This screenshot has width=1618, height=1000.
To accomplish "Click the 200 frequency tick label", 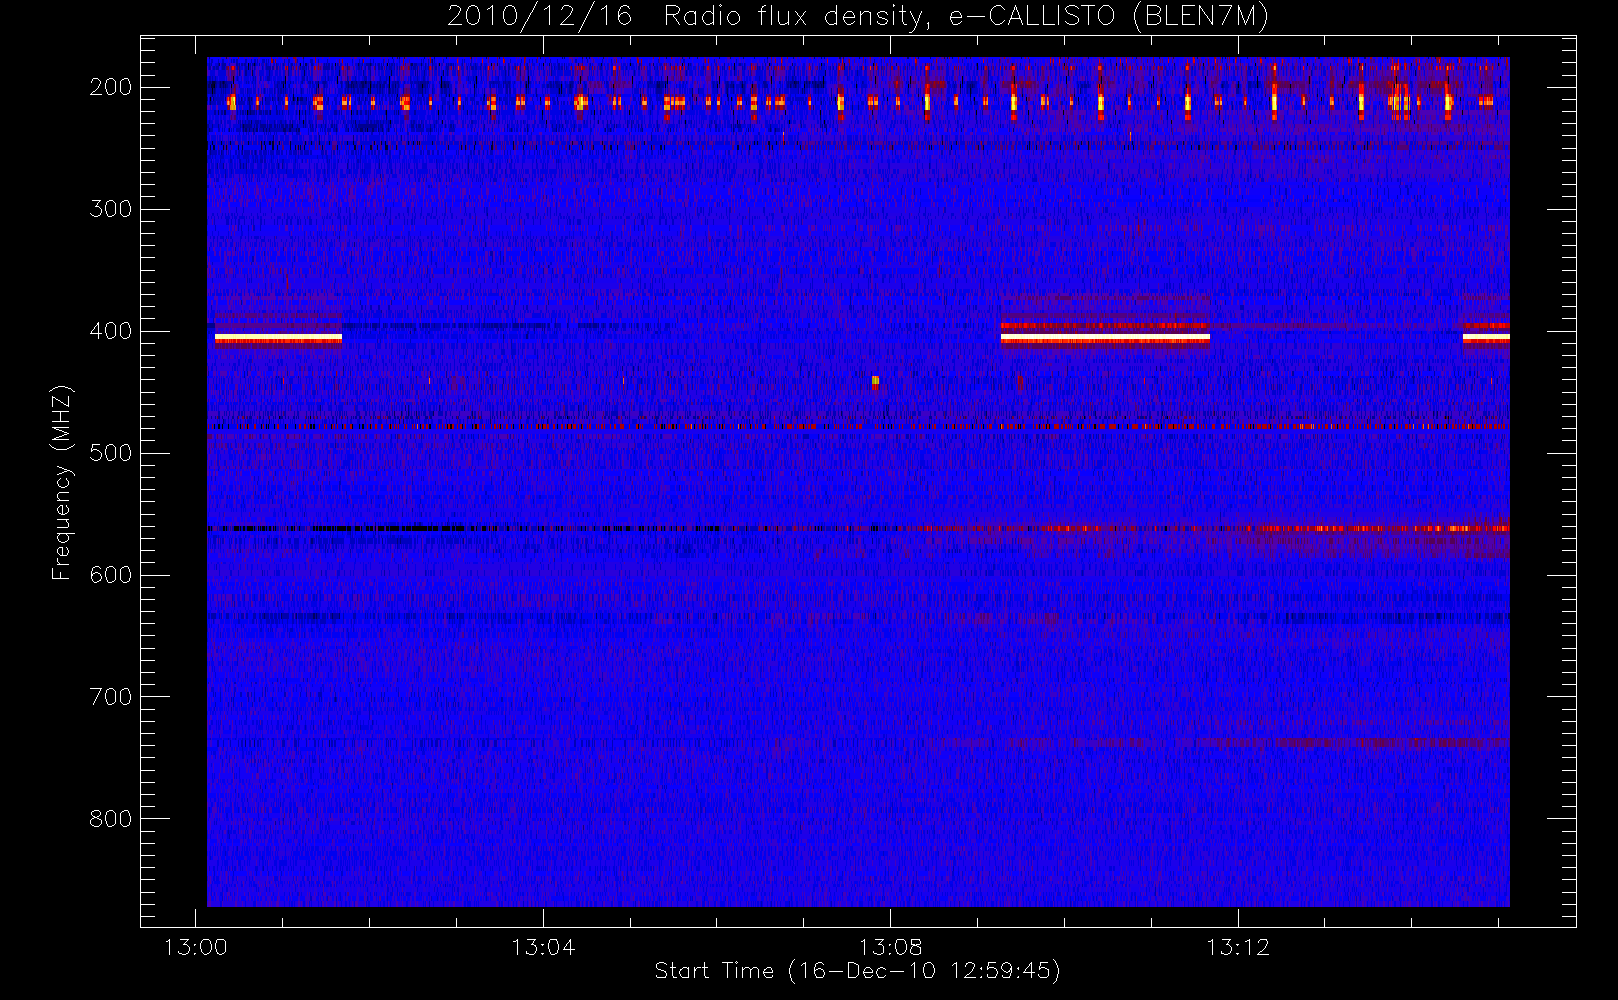I will [111, 87].
